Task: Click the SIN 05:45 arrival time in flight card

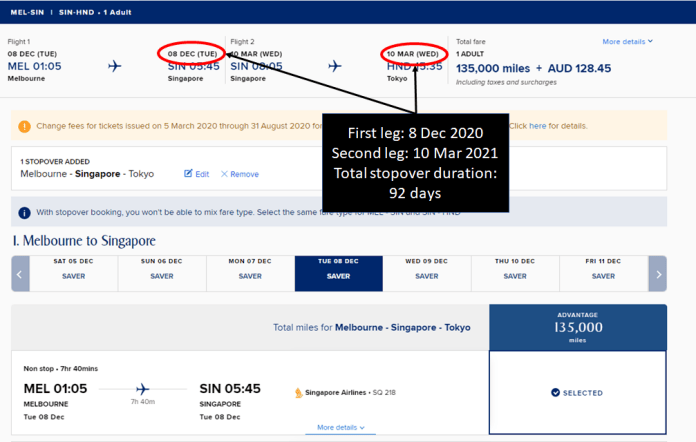Action: click(230, 389)
